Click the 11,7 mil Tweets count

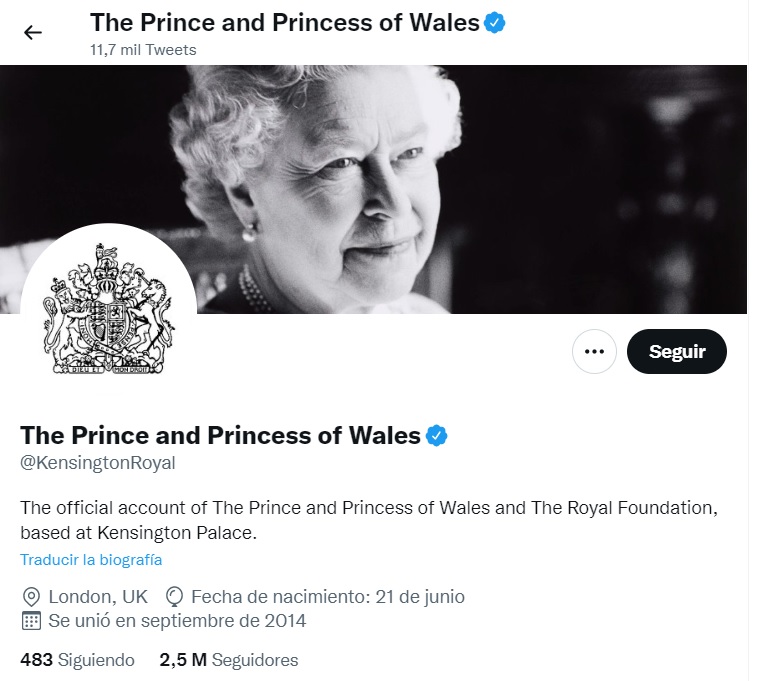[143, 50]
